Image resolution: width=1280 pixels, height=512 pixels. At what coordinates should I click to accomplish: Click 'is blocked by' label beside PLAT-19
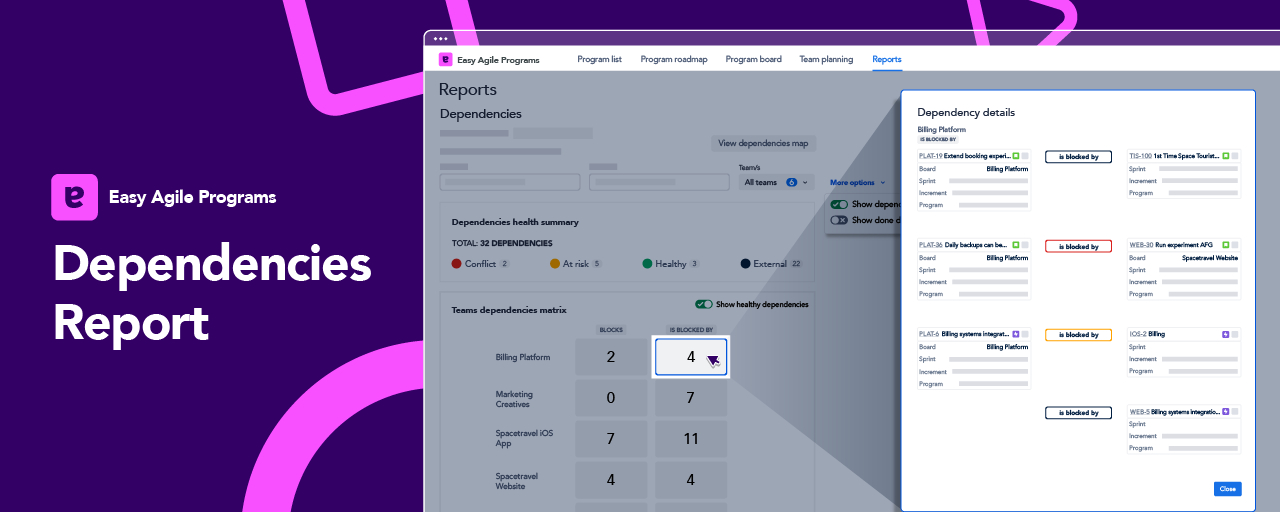pyautogui.click(x=1078, y=157)
